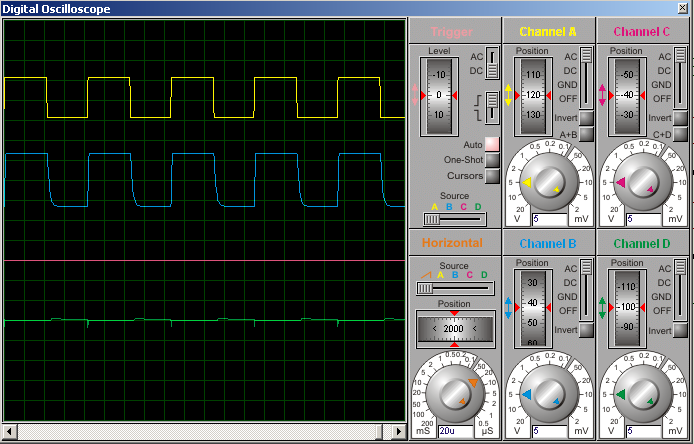The image size is (694, 444).
Task: Toggle Invert for Channel A
Action: tap(587, 119)
